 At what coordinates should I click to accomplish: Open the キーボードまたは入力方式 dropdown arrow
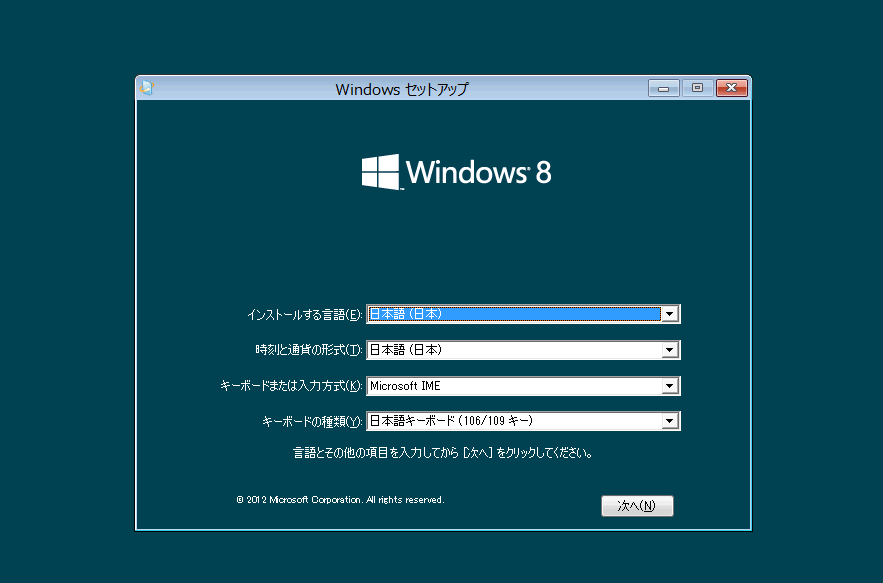(670, 386)
